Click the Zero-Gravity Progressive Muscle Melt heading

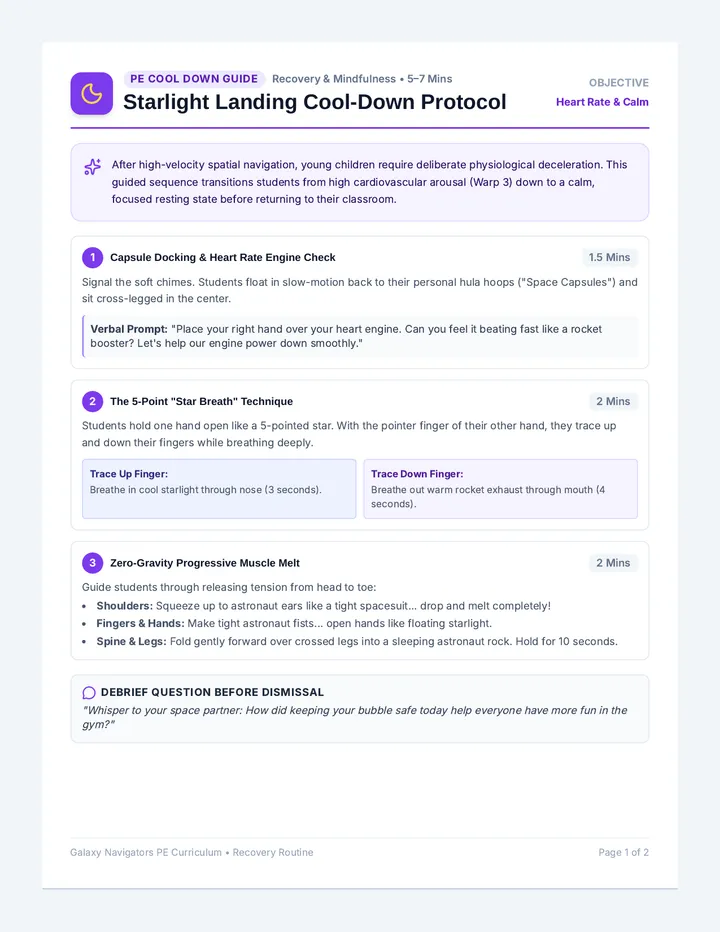point(205,563)
